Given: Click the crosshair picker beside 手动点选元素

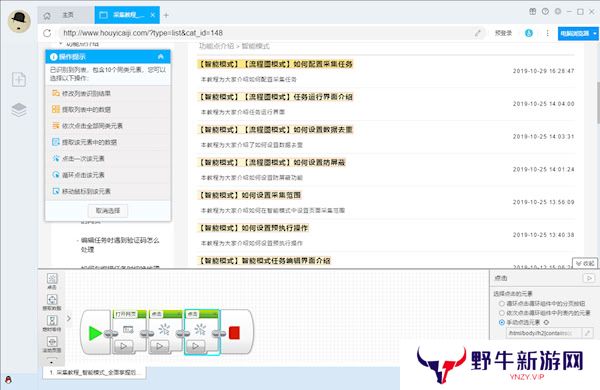Looking at the screenshot, I should [546, 322].
